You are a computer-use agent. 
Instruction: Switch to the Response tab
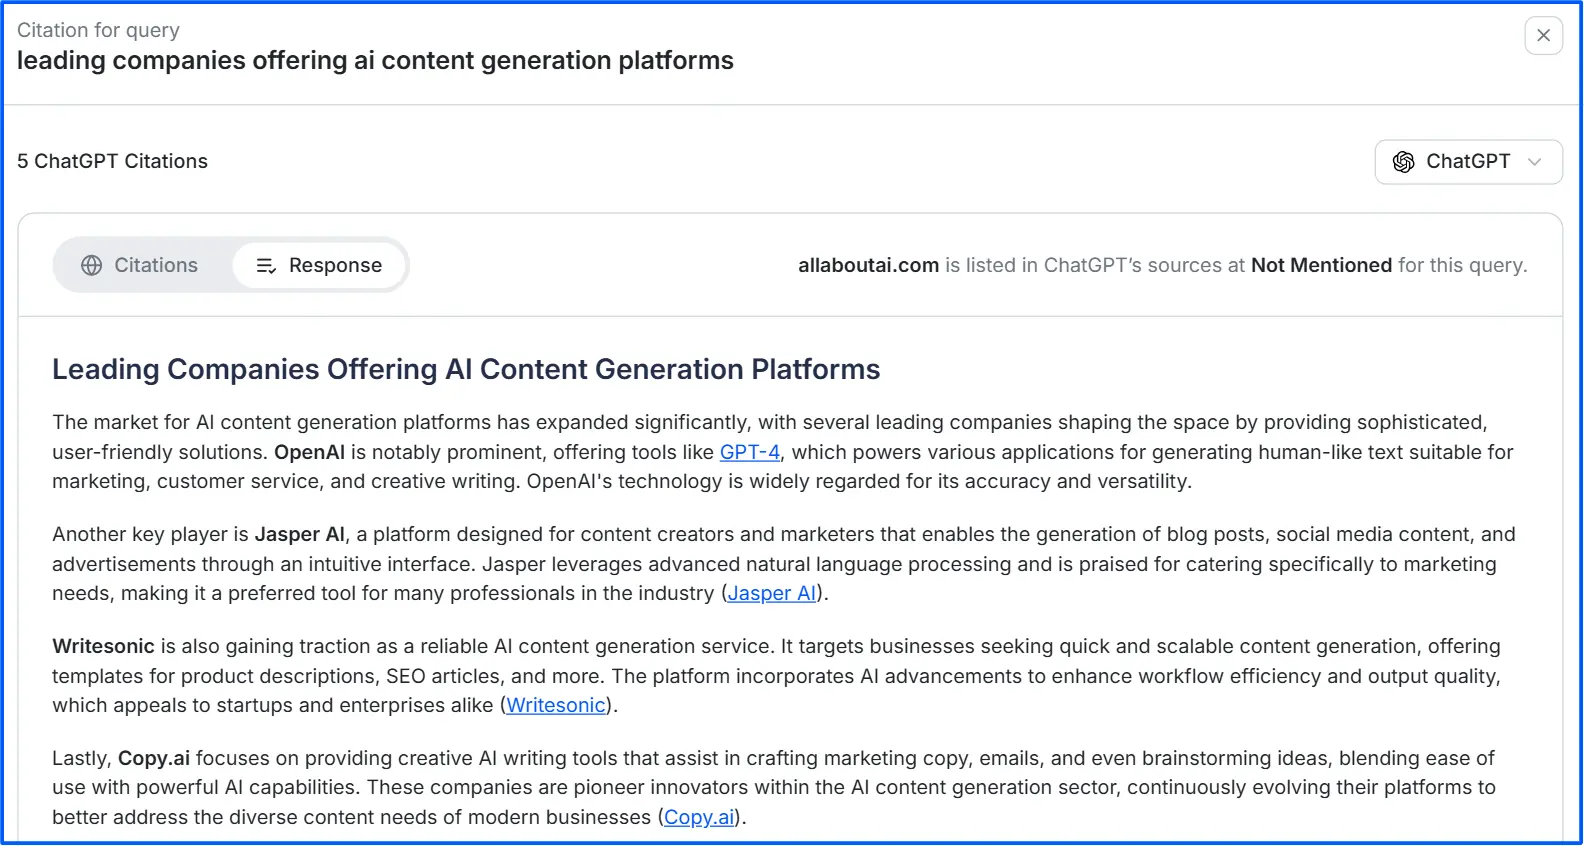[319, 265]
